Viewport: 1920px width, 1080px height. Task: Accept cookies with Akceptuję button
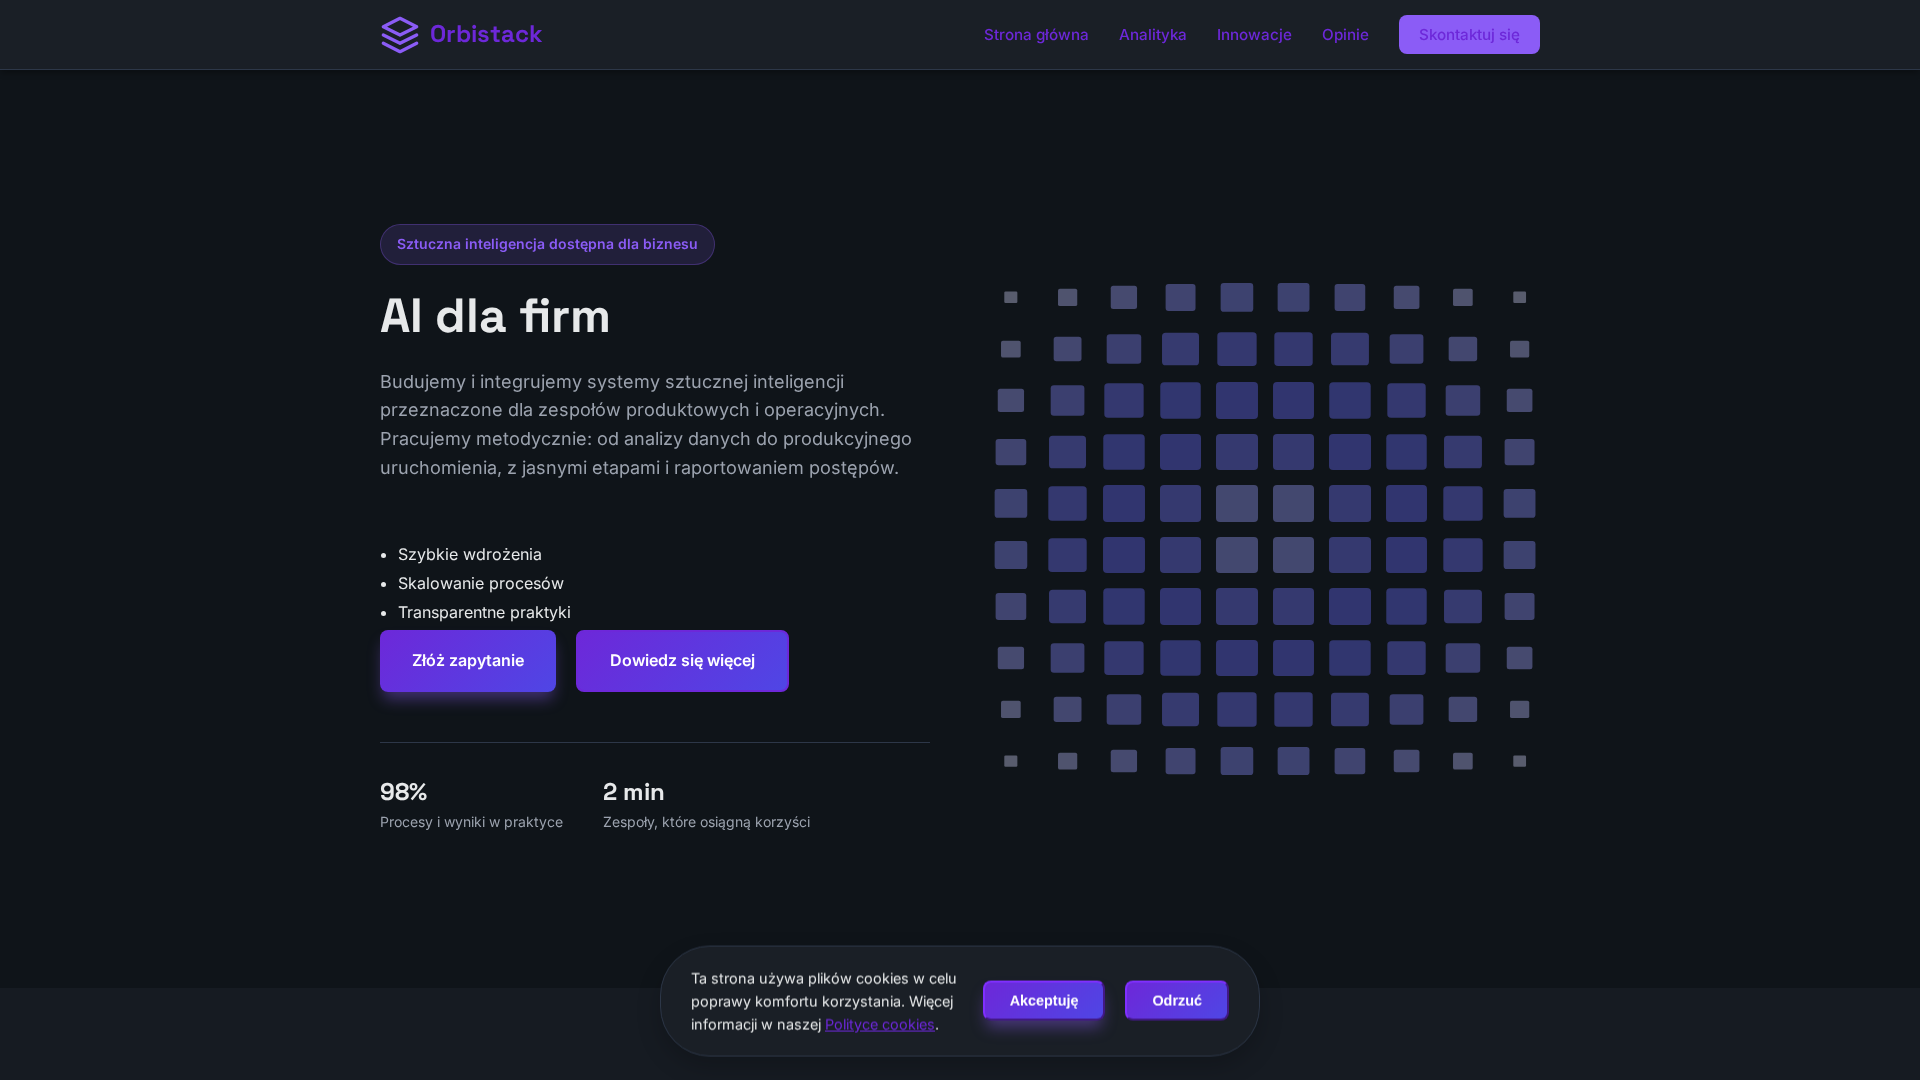tap(1043, 1000)
